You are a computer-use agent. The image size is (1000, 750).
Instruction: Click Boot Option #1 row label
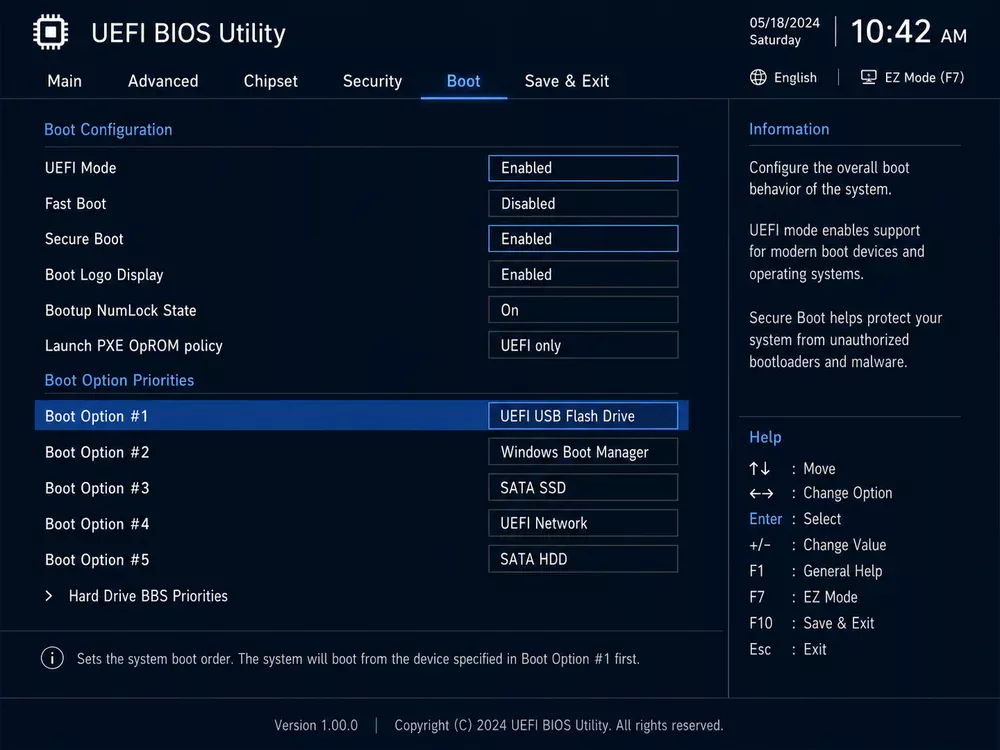[x=96, y=416]
